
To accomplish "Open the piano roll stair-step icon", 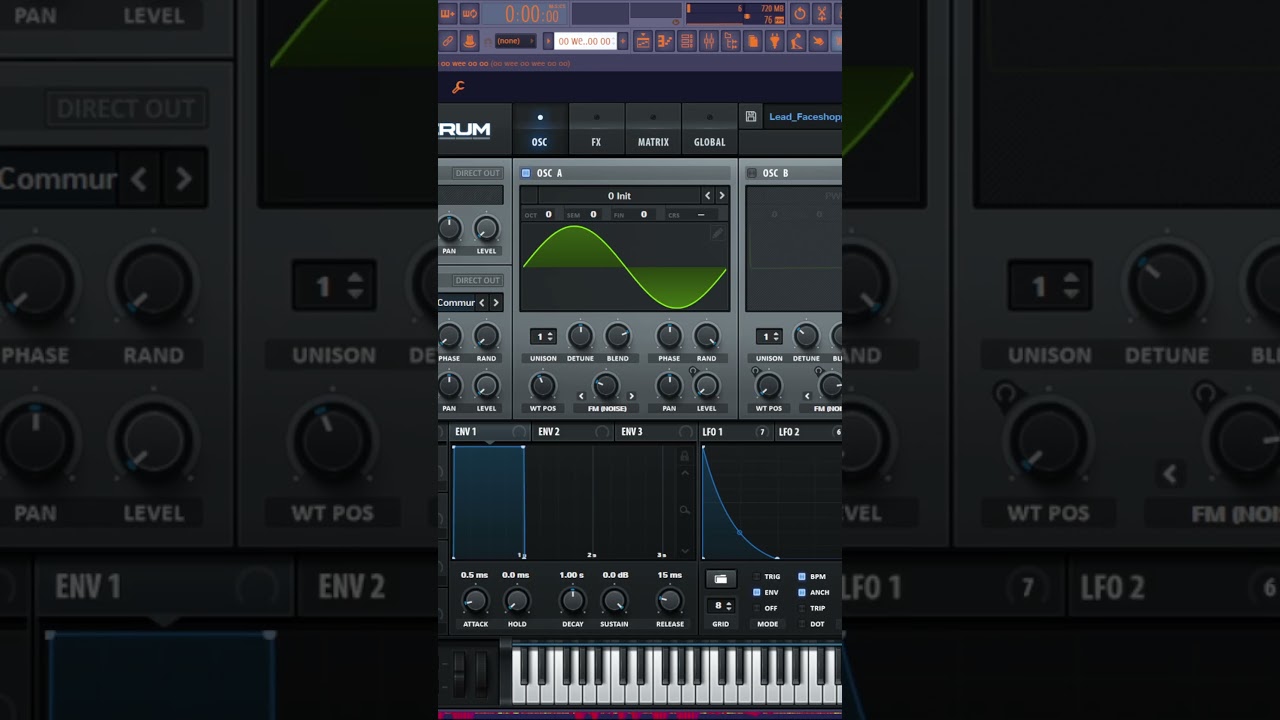I will pyautogui.click(x=665, y=41).
